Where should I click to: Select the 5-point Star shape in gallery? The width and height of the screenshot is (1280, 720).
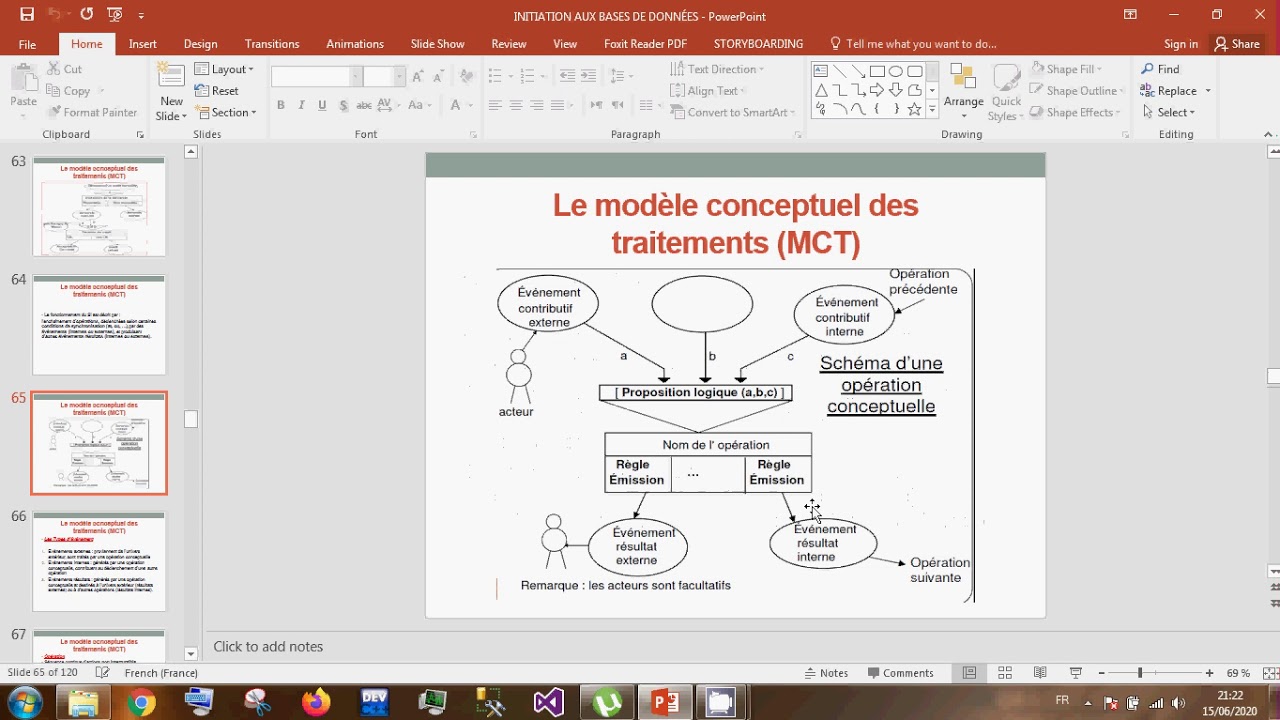point(914,109)
